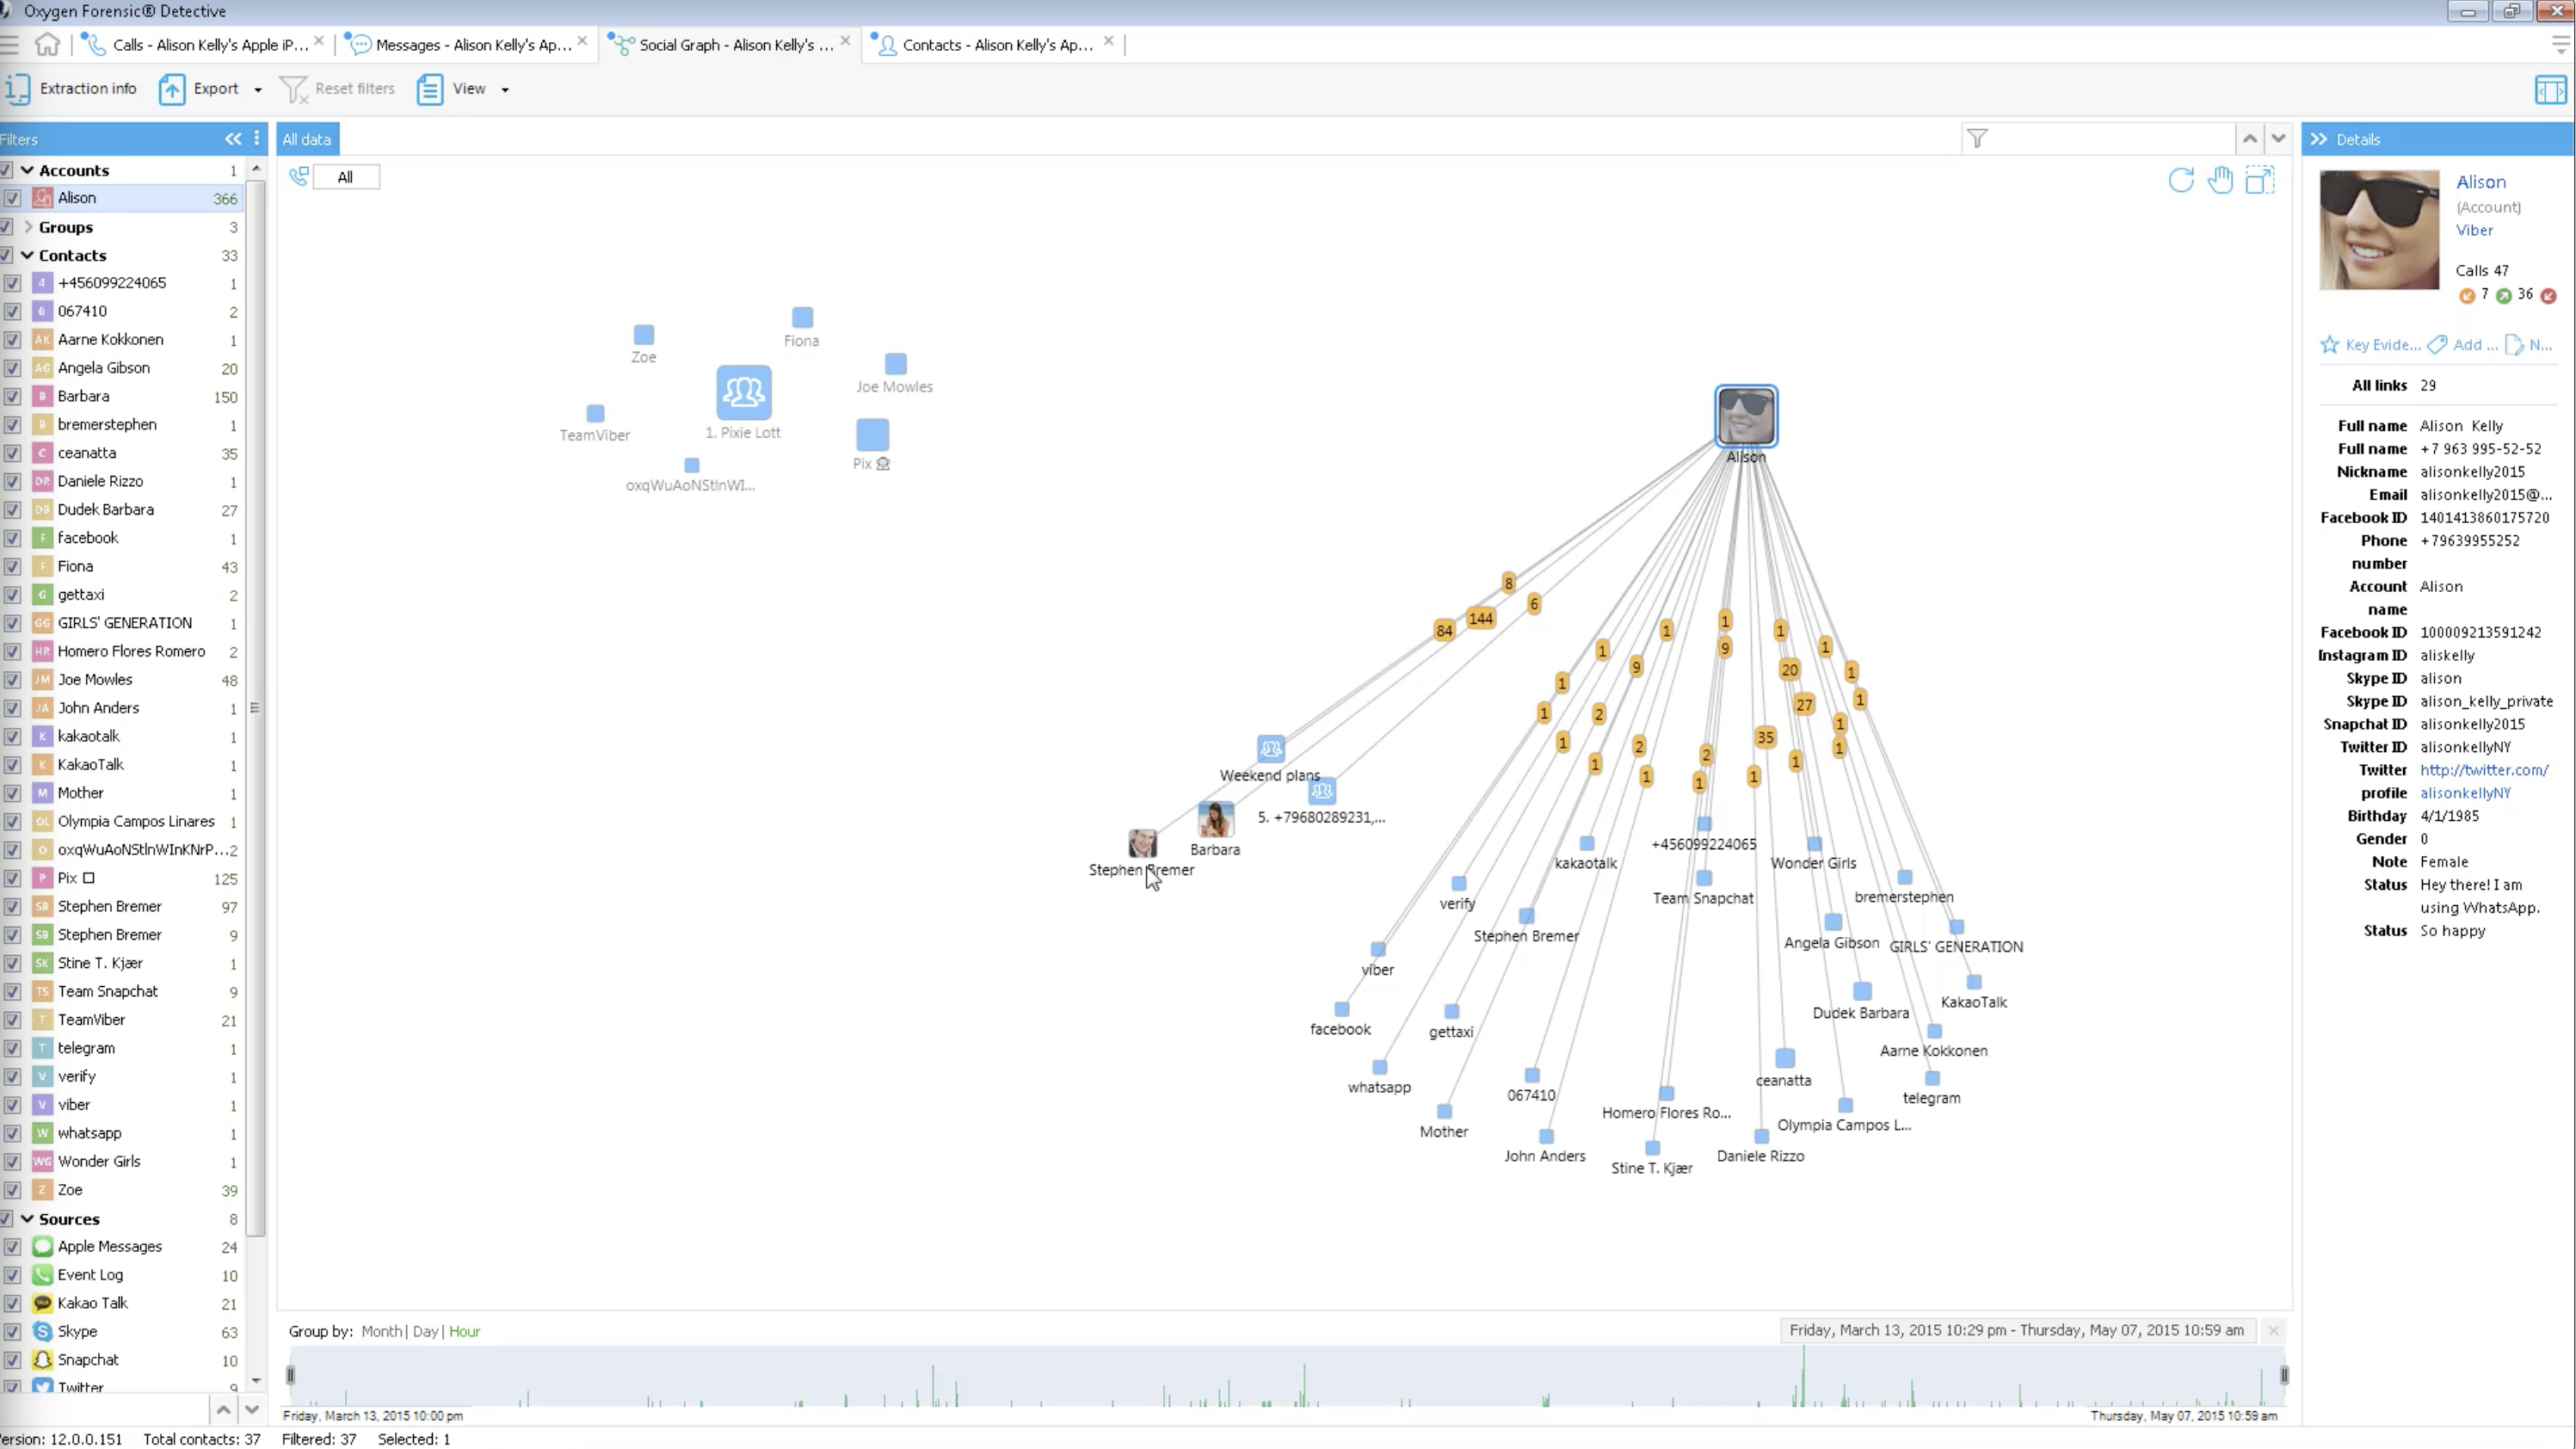2576x1449 pixels.
Task: Uncheck the Fiona contact
Action: tap(12, 567)
